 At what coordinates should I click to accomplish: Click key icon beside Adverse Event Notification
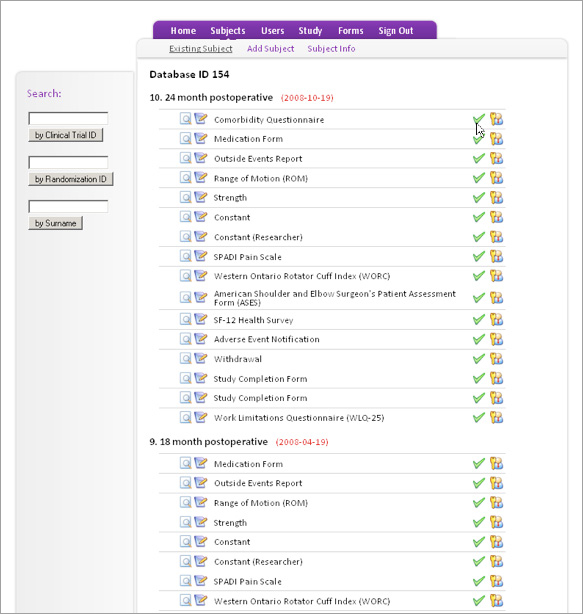point(496,339)
